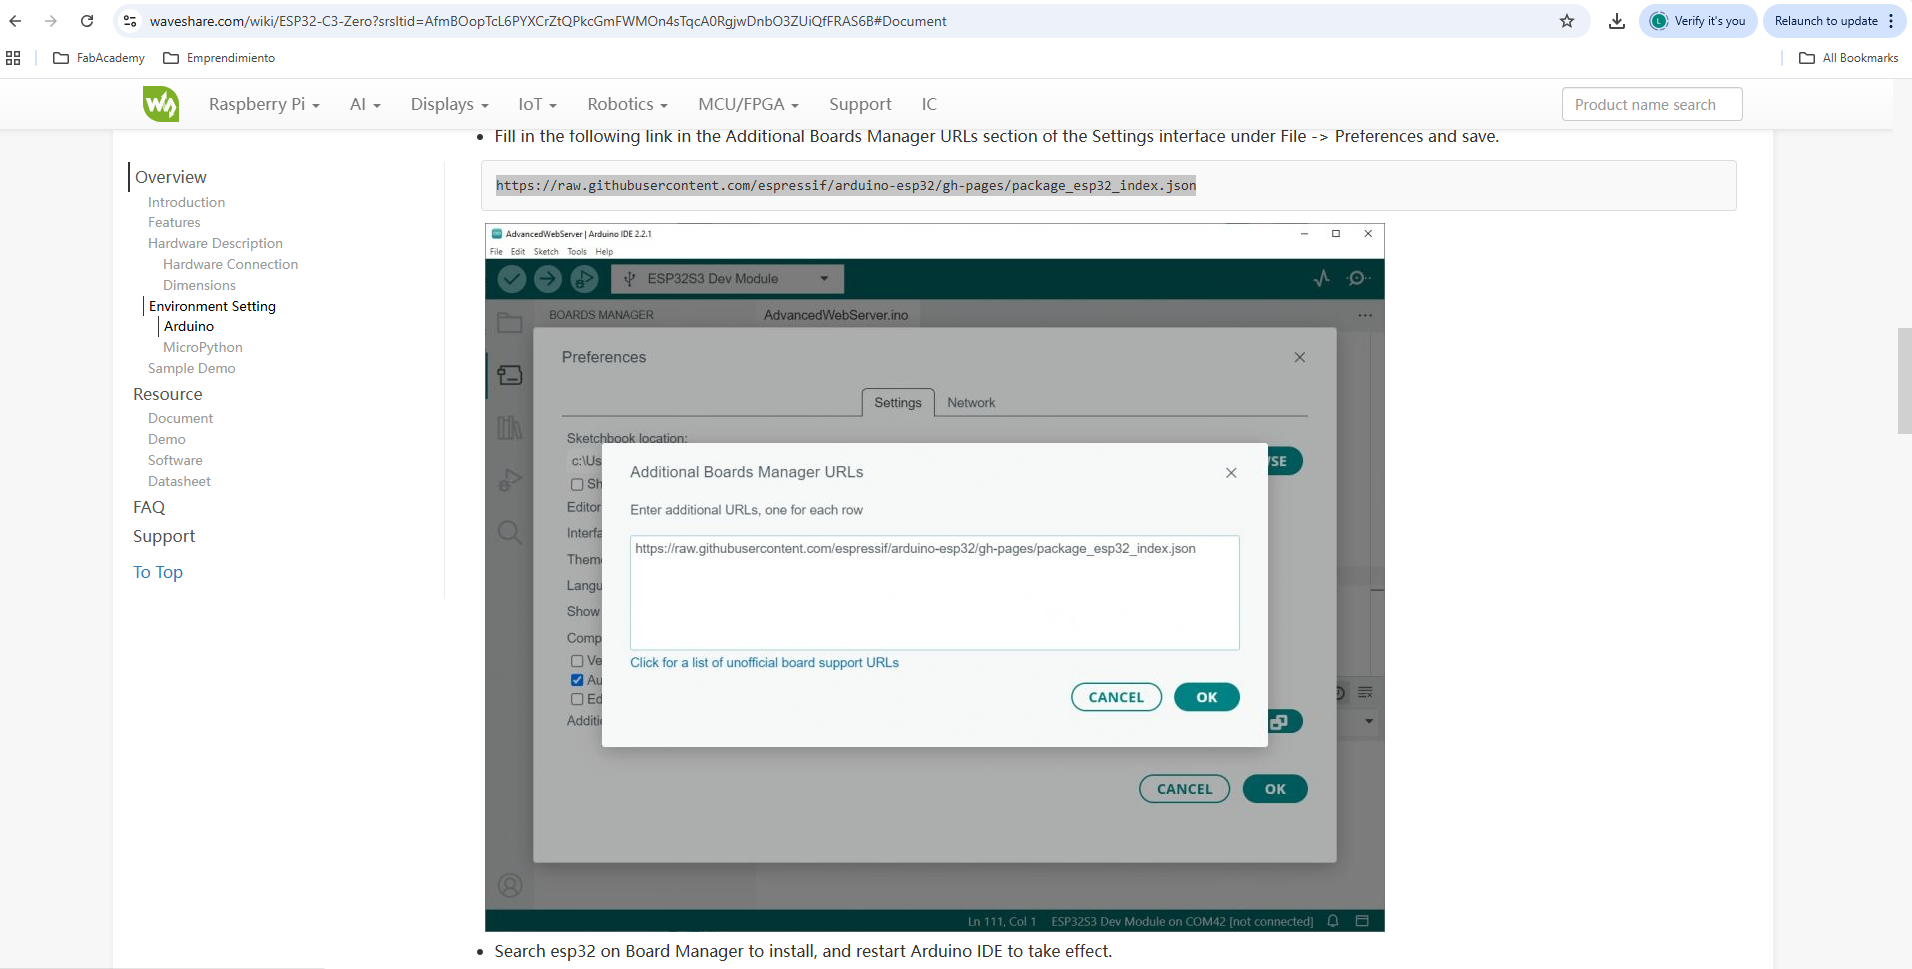Click the three-dots icon beside the AdvancedWebServer.ino tab
This screenshot has height=969, width=1912.
click(1365, 315)
